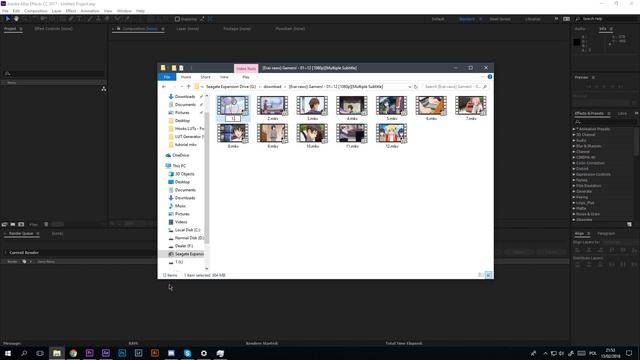Viewport: 640px width, 360px height.
Task: Switch to Render Queue panel tab
Action: pos(21,233)
